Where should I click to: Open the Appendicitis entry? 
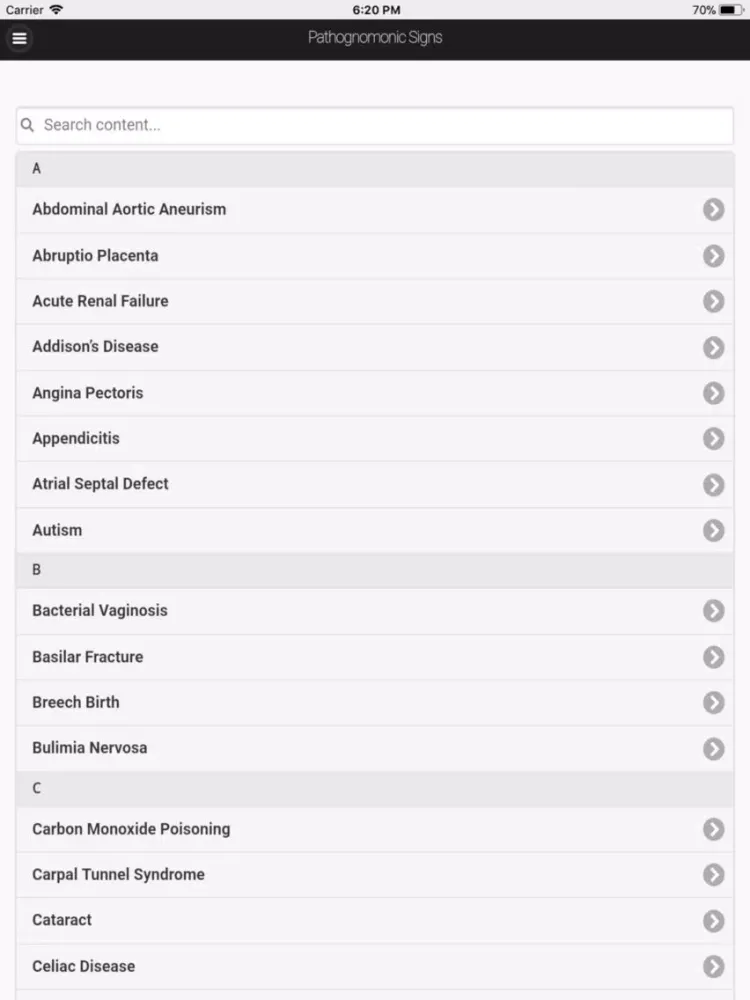pos(76,438)
